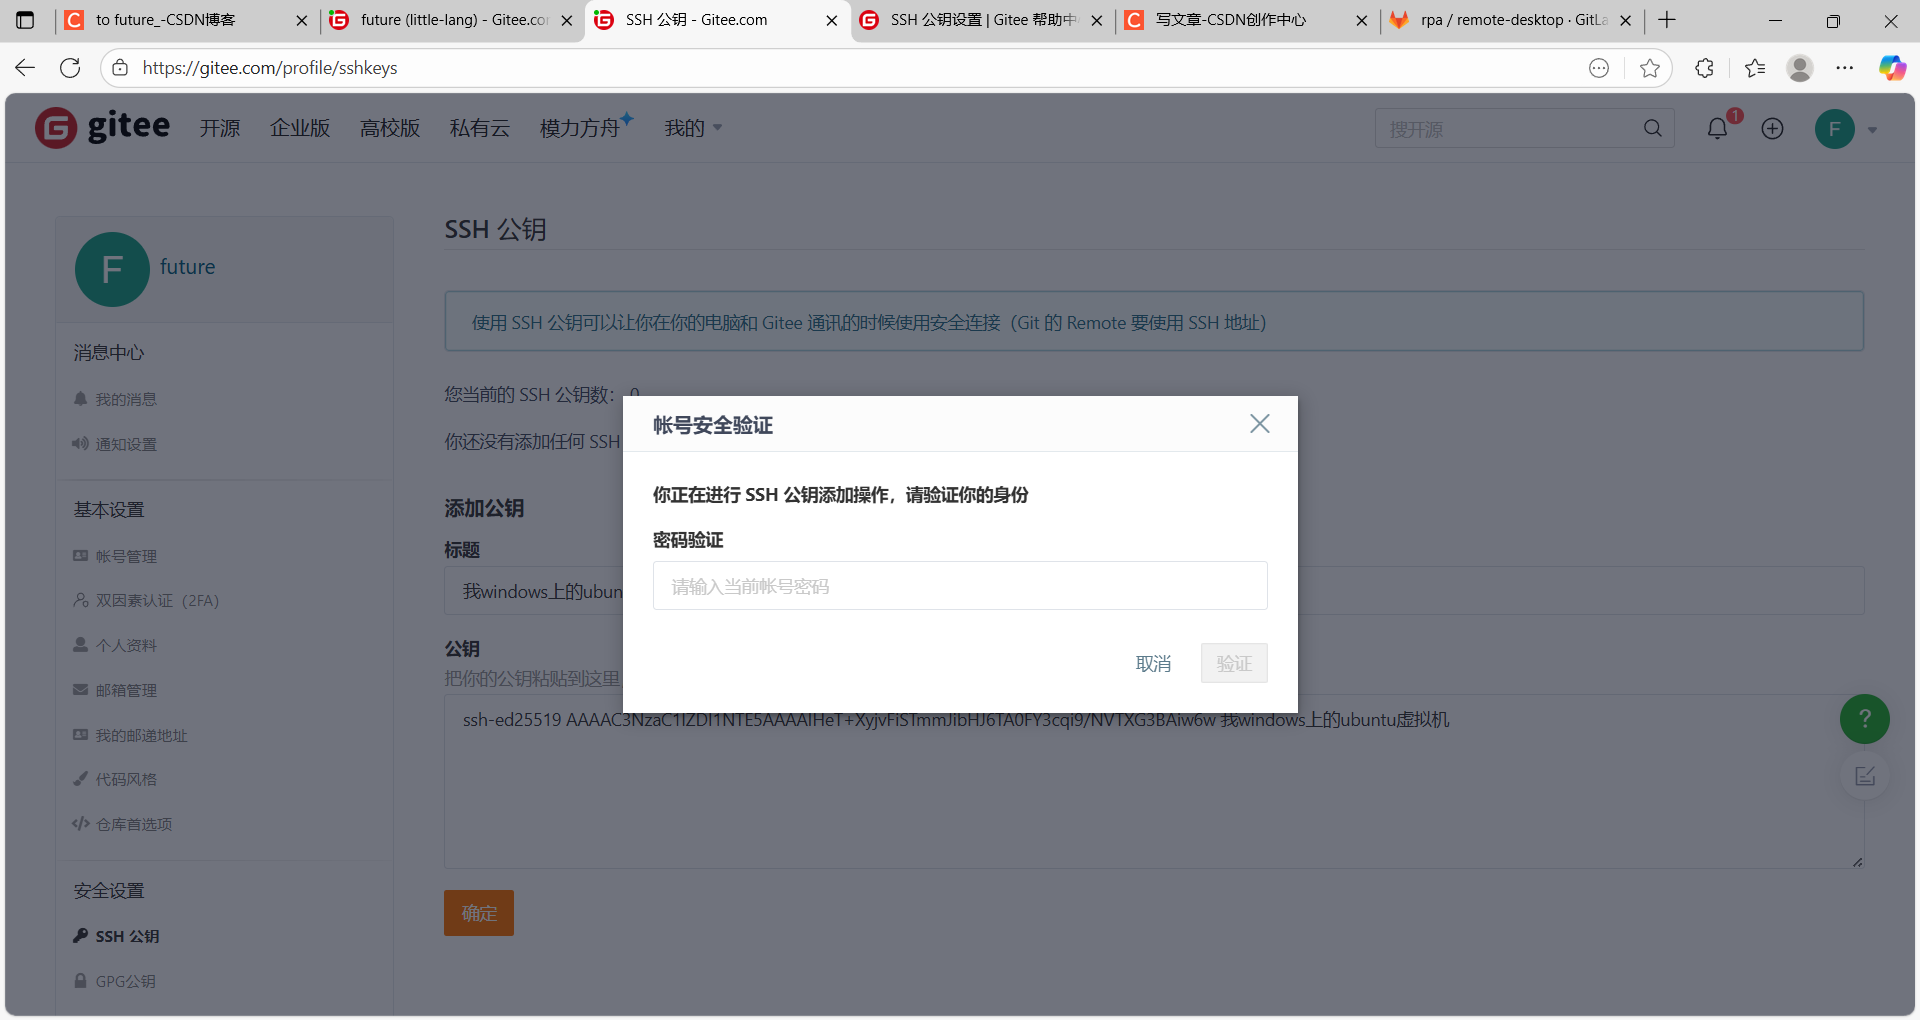The width and height of the screenshot is (1920, 1020).
Task: Open browser settings and more menu
Action: tap(1845, 68)
